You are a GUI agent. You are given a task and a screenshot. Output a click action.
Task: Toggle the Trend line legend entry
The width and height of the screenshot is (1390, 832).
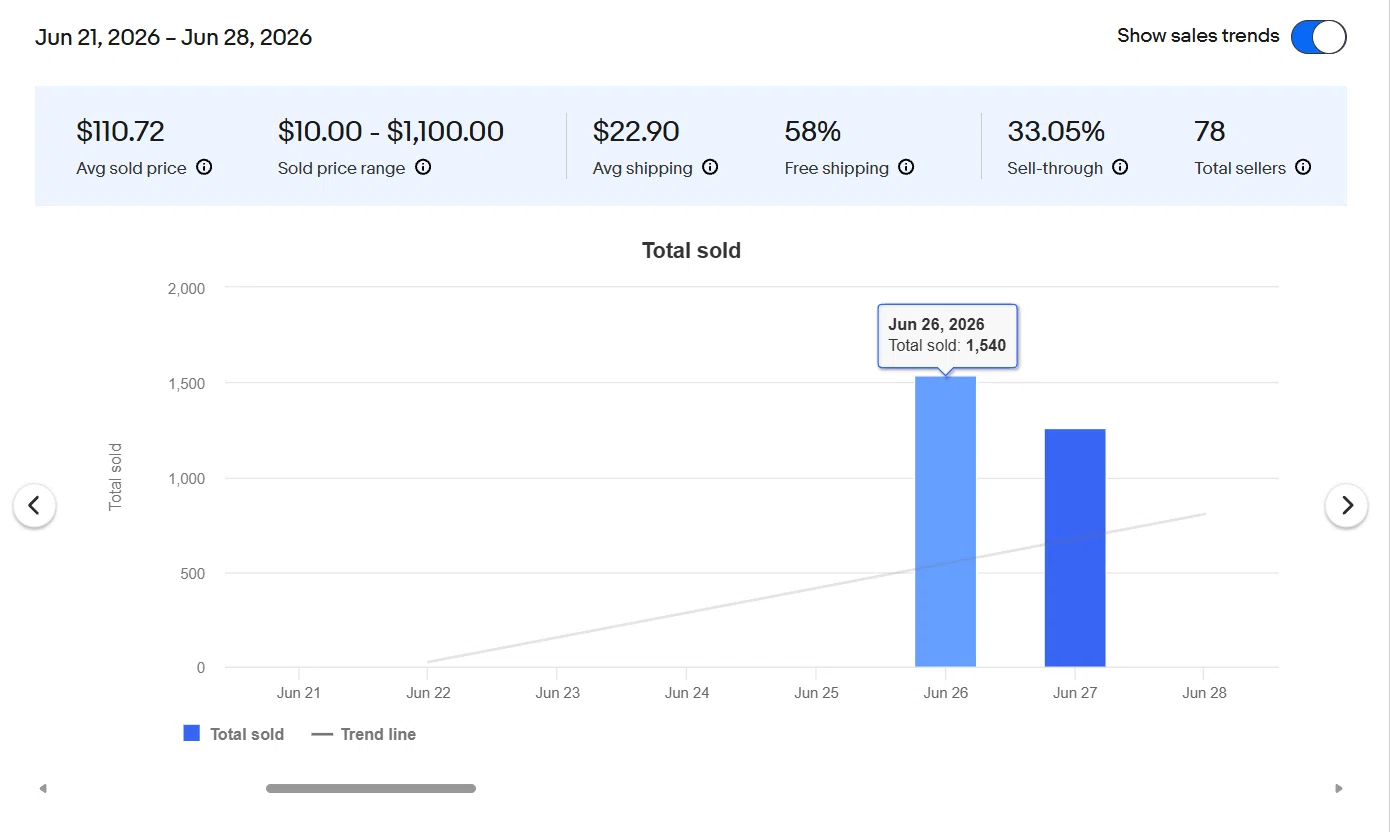tap(364, 734)
